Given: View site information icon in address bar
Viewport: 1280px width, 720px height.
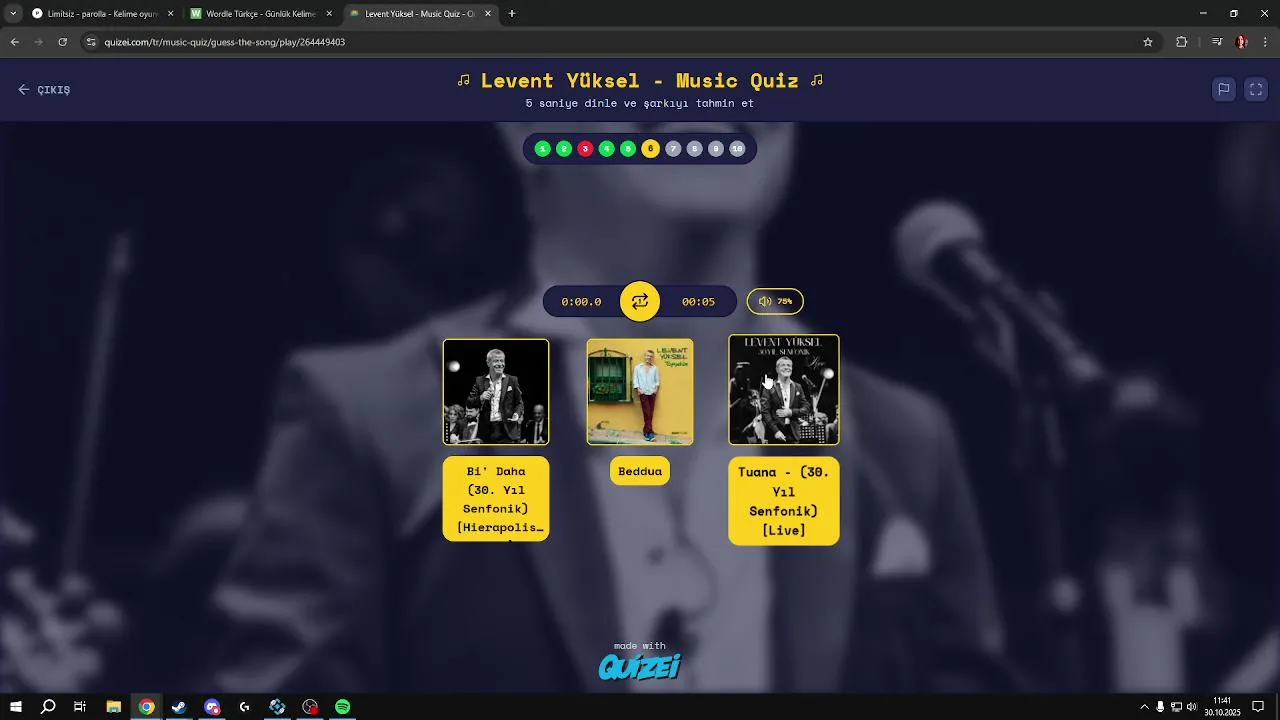Looking at the screenshot, I should (91, 42).
